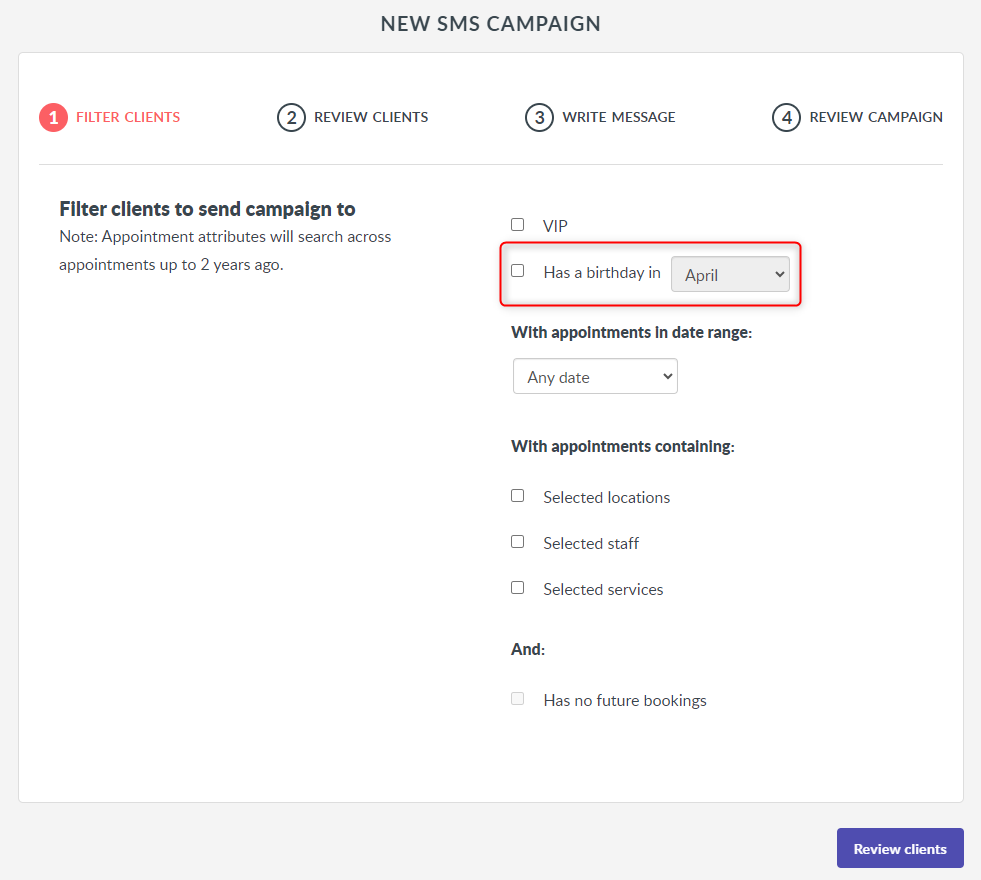This screenshot has height=880, width=981.
Task: Click the step 4 circle icon
Action: tap(786, 118)
